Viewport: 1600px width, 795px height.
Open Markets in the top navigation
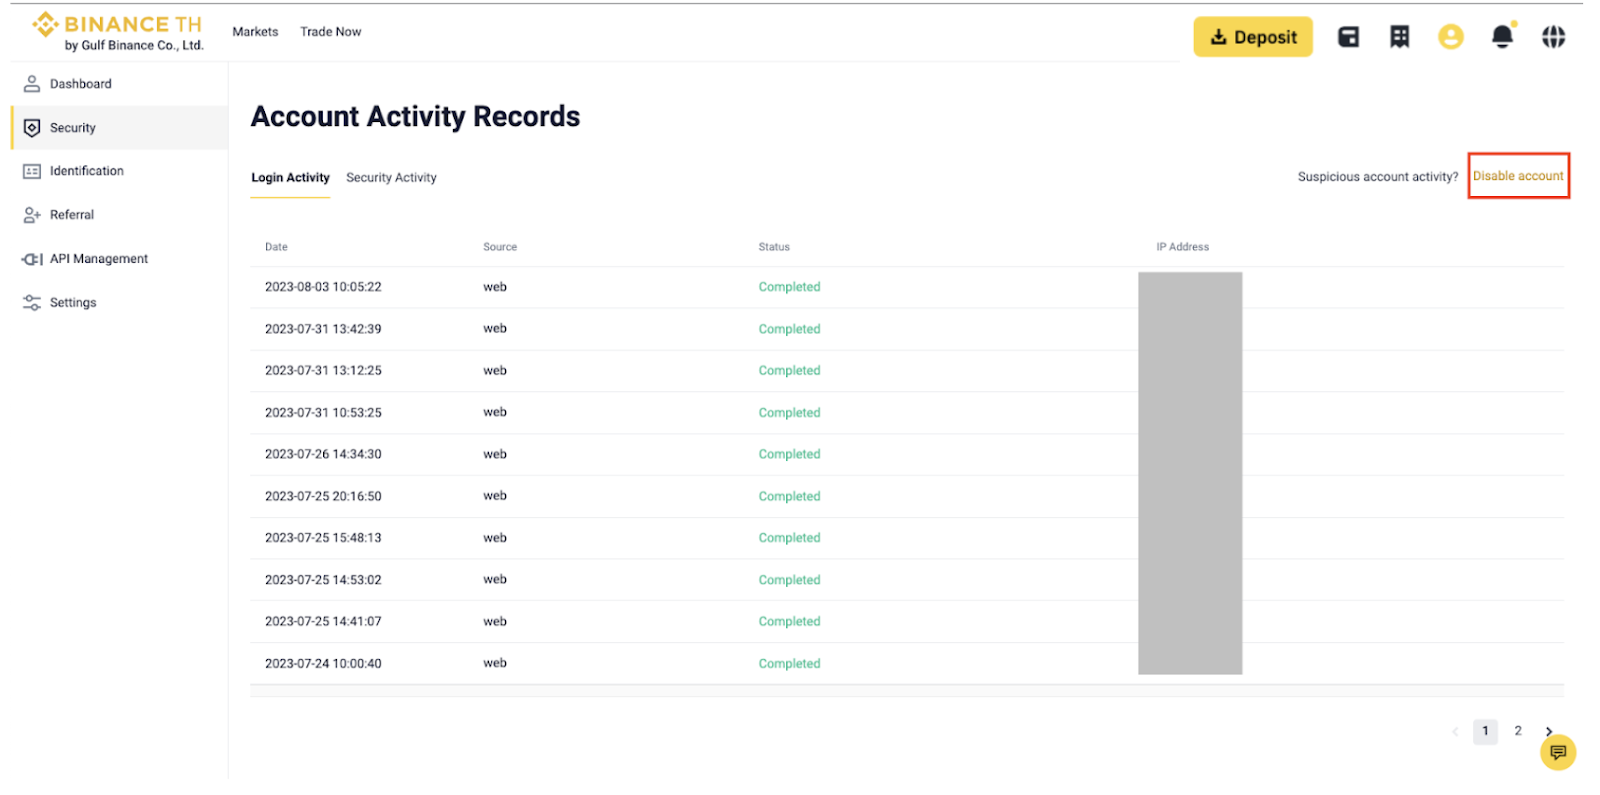(x=255, y=32)
